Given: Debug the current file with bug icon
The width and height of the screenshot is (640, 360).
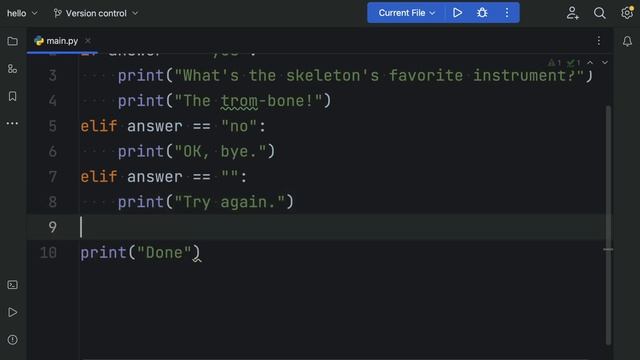Looking at the screenshot, I should point(482,13).
